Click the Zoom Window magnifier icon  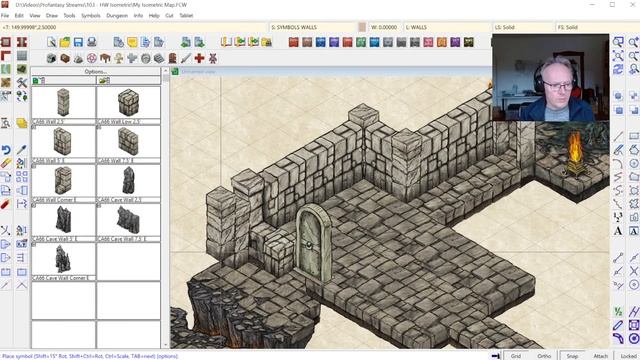click(x=618, y=42)
